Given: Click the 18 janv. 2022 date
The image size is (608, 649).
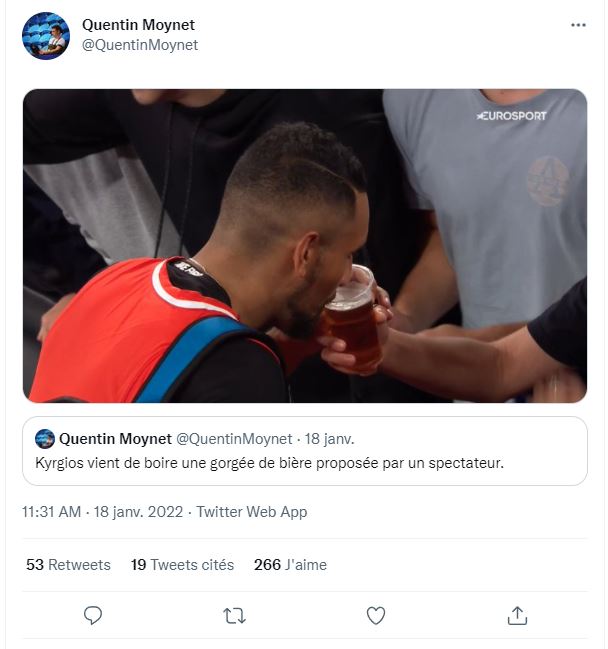Looking at the screenshot, I should click(140, 512).
